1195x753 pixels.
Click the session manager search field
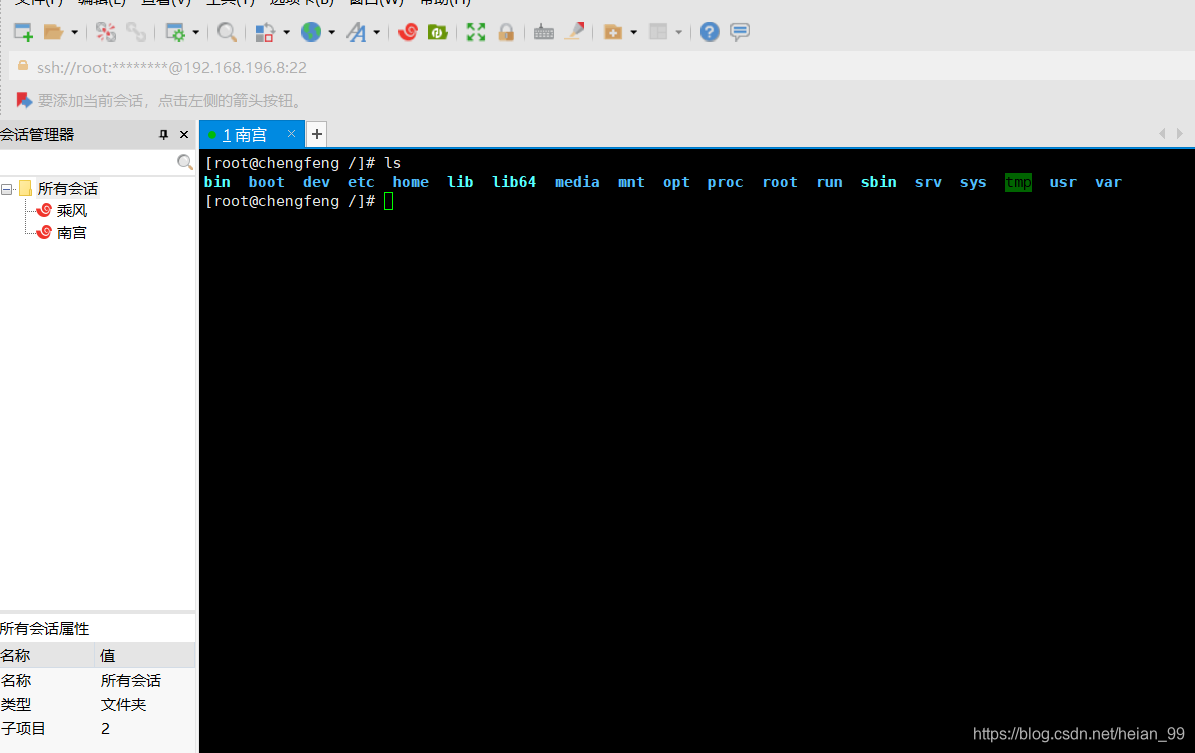coord(88,162)
